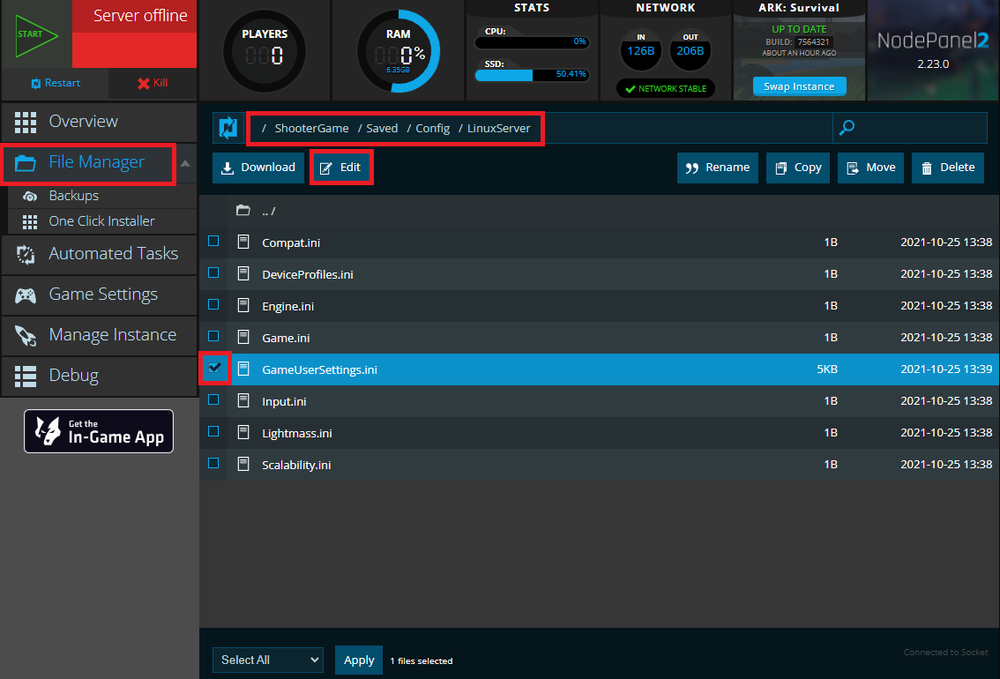Tick the Engine.ini file checkbox
Viewport: 1000px width, 679px height.
[214, 305]
